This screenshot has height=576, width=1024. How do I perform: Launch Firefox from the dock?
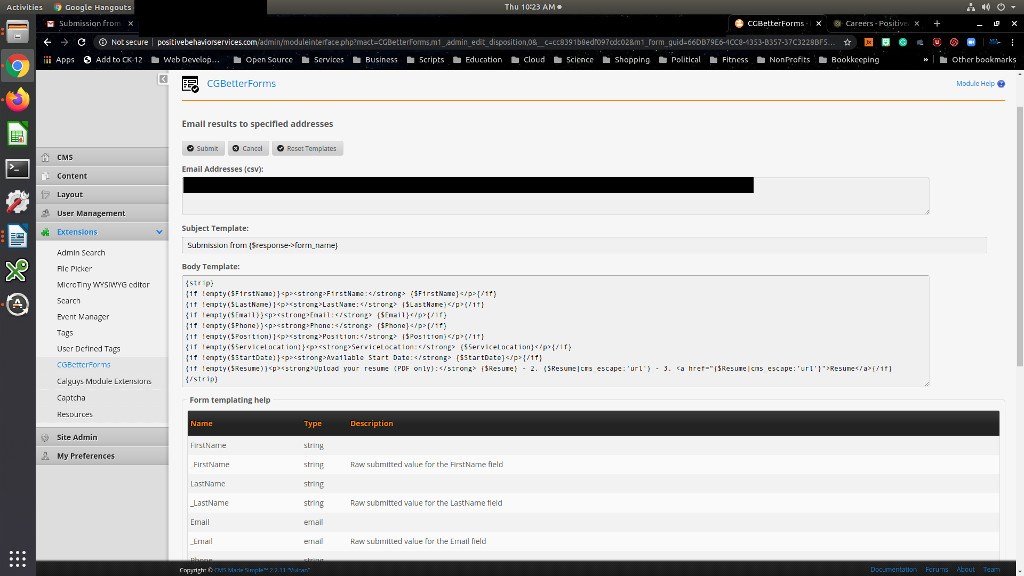(x=17, y=99)
